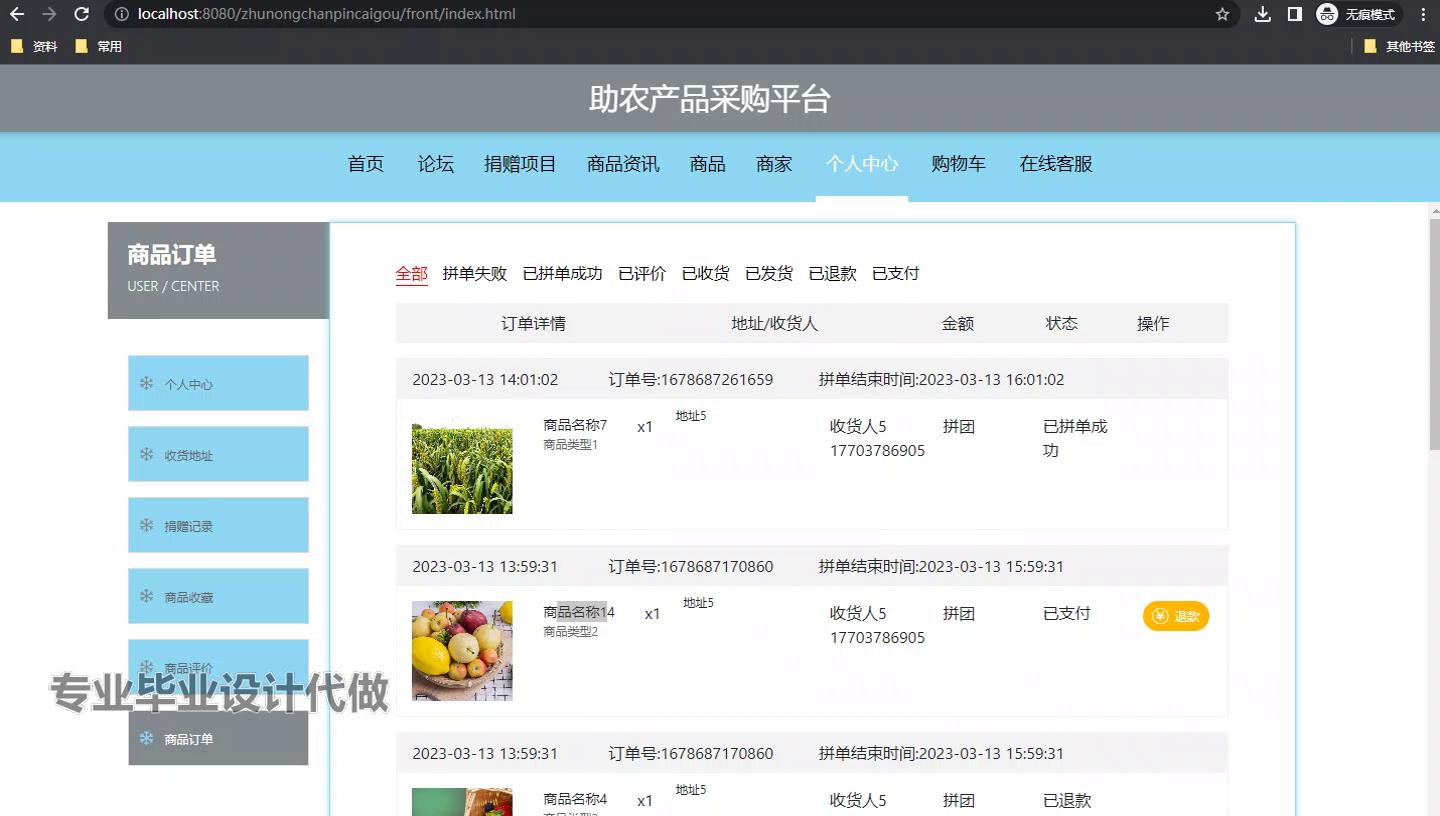Click the snowflake icon beside 商品订单
Viewport: 1440px width, 816px height.
tap(146, 738)
